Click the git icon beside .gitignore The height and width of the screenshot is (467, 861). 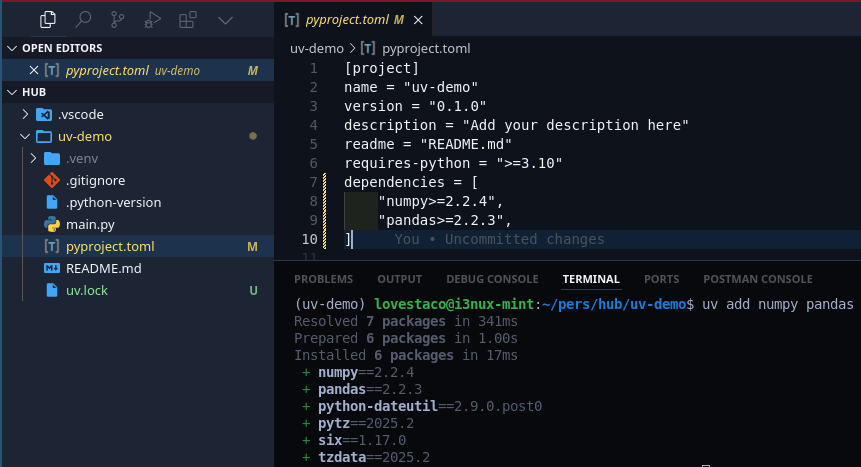coord(52,180)
